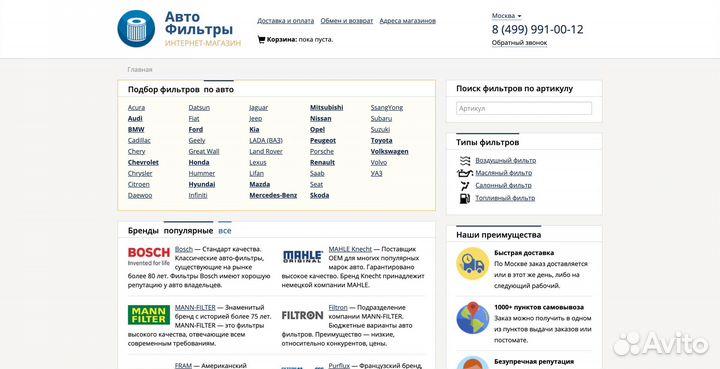720x369 pixels.
Task: Open the Bosch brand link
Action: [x=184, y=249]
